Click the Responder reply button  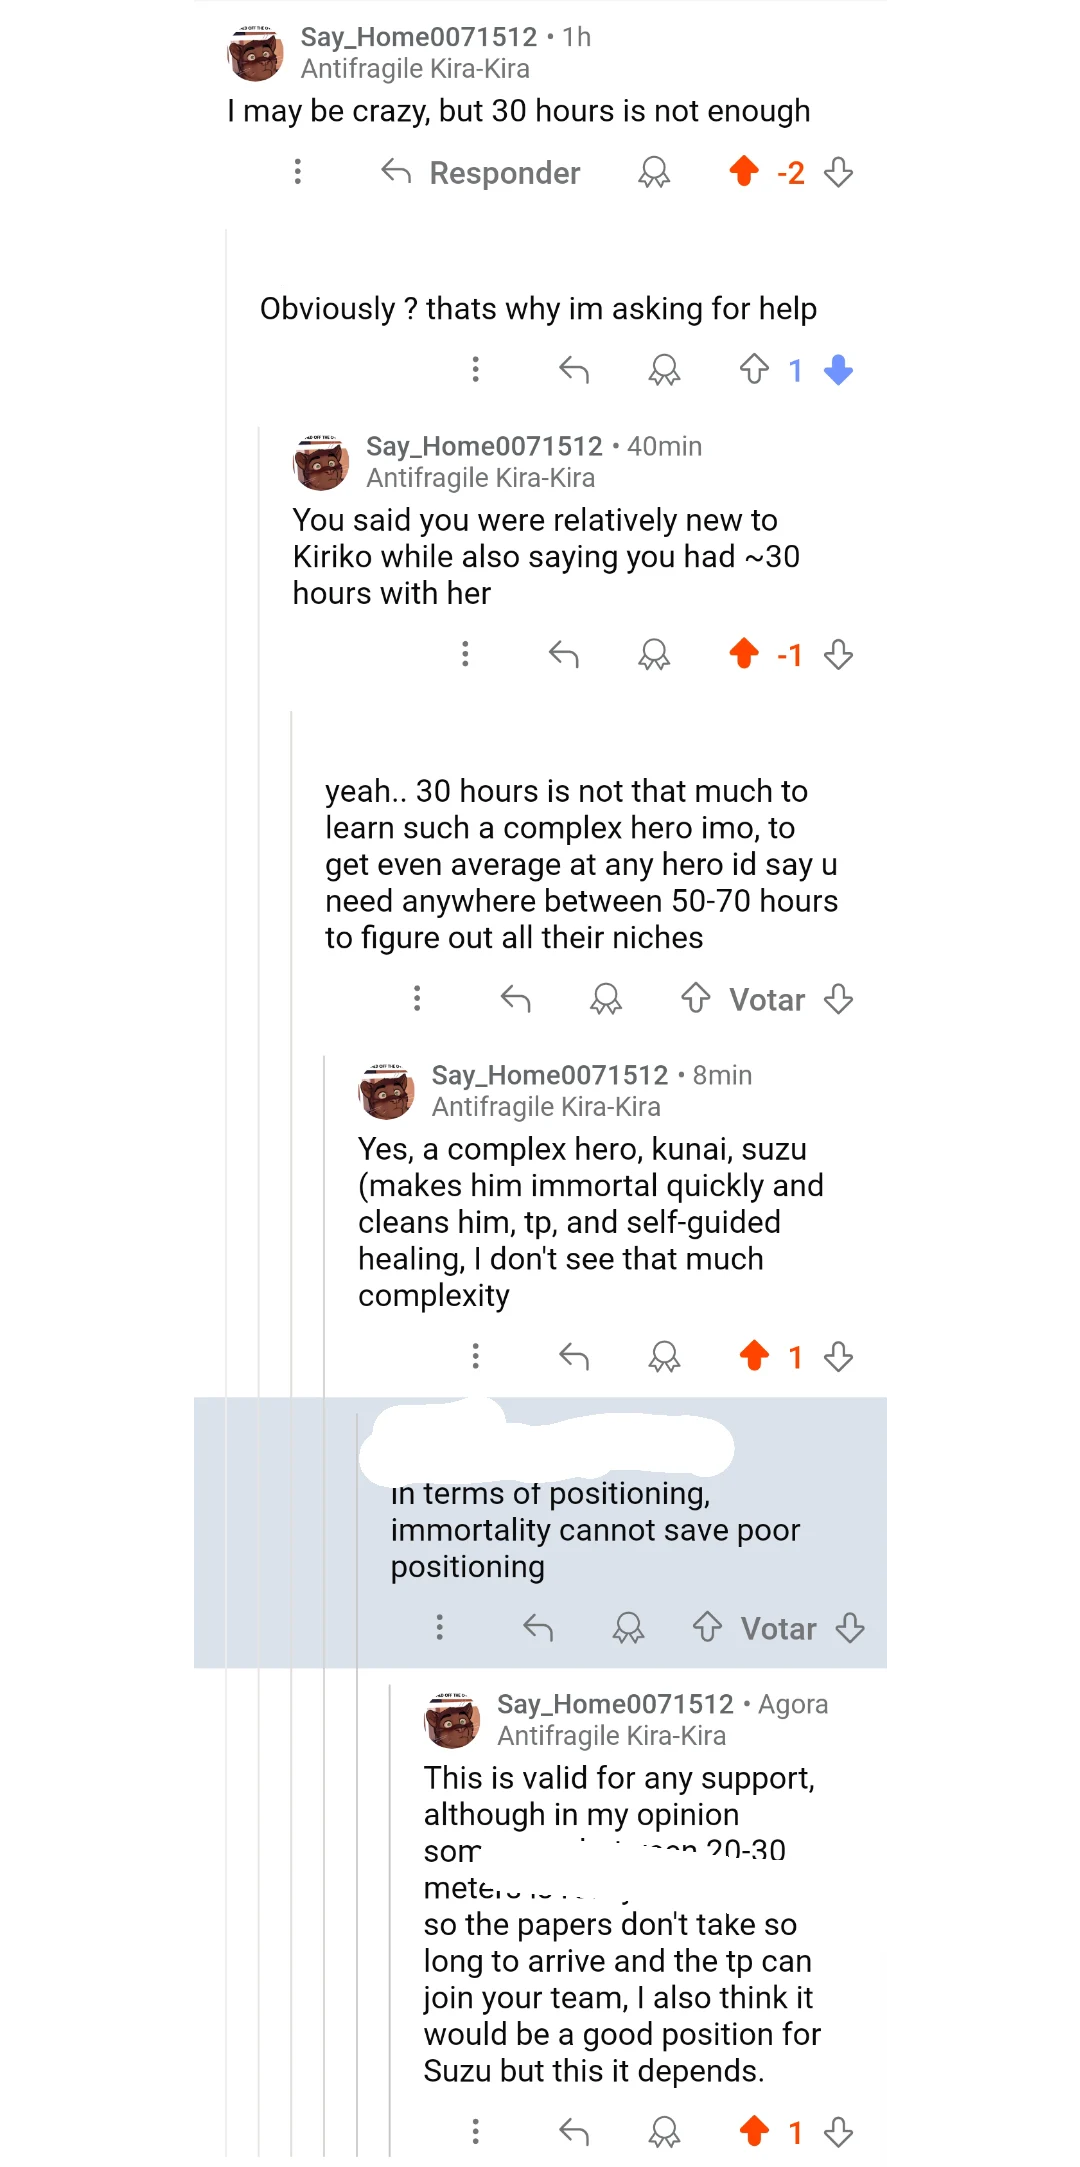click(x=480, y=173)
